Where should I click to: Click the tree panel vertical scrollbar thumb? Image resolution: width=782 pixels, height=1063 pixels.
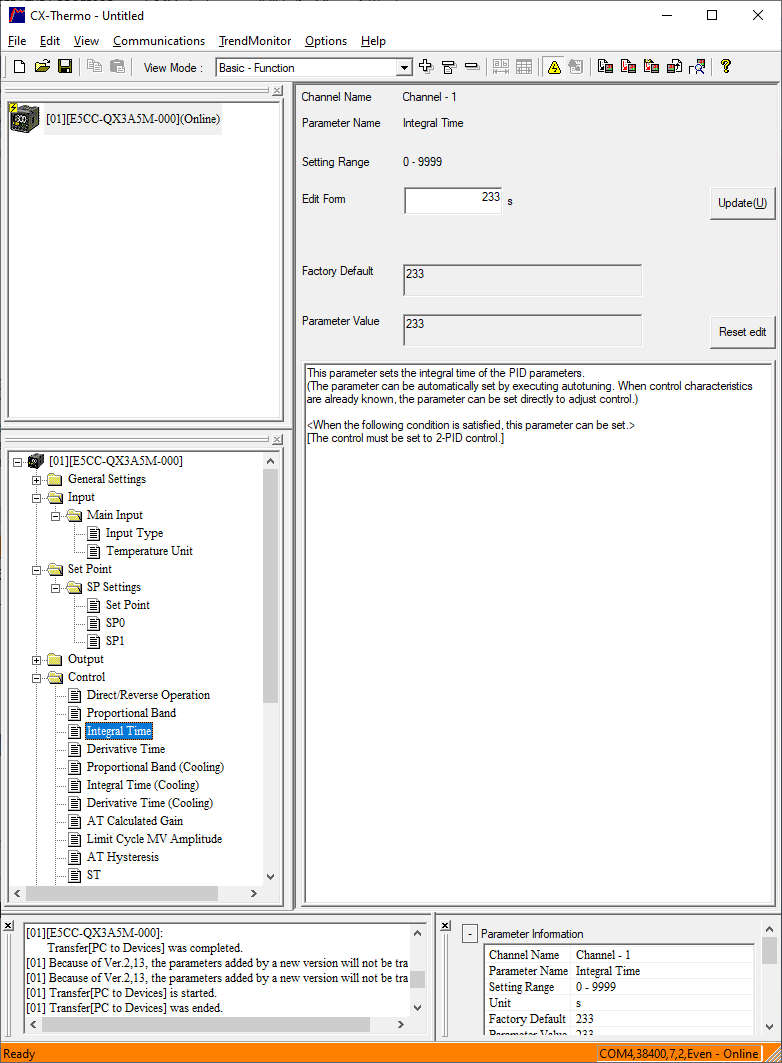[270, 586]
